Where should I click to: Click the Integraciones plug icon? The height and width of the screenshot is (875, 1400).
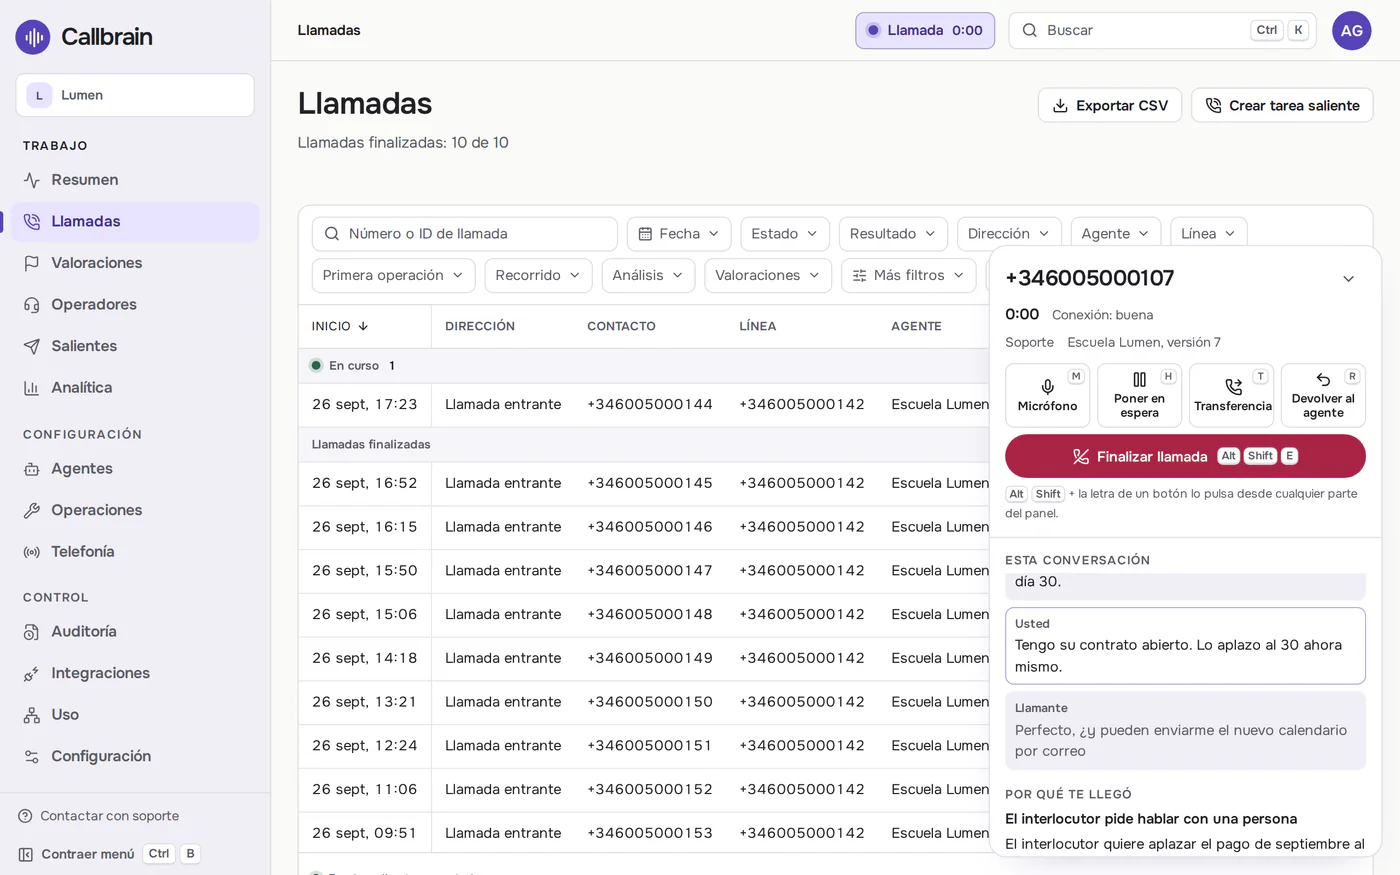coord(32,674)
